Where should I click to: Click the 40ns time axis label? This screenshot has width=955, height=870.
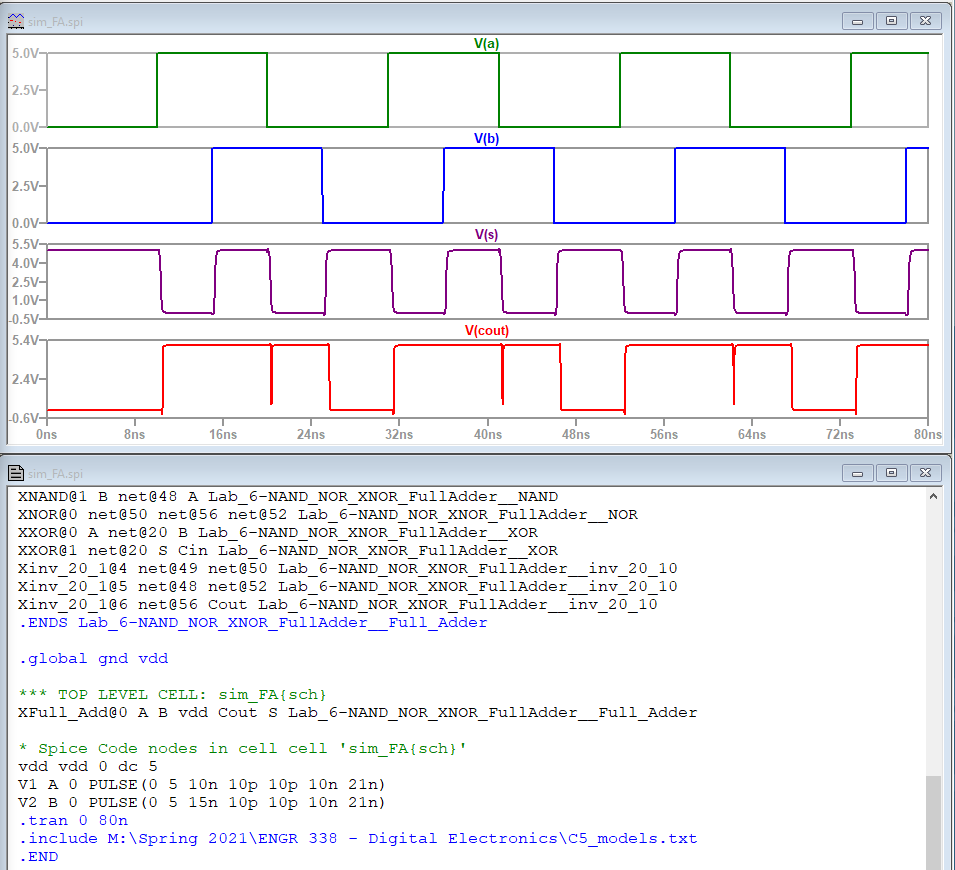[487, 434]
